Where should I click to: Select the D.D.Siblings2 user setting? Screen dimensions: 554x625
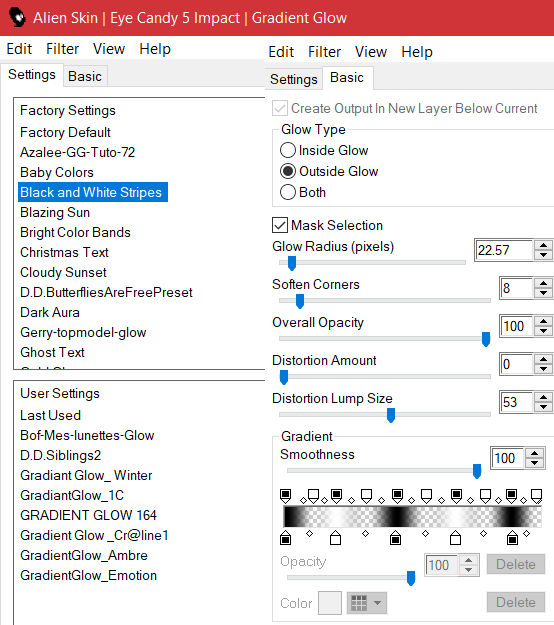61,455
